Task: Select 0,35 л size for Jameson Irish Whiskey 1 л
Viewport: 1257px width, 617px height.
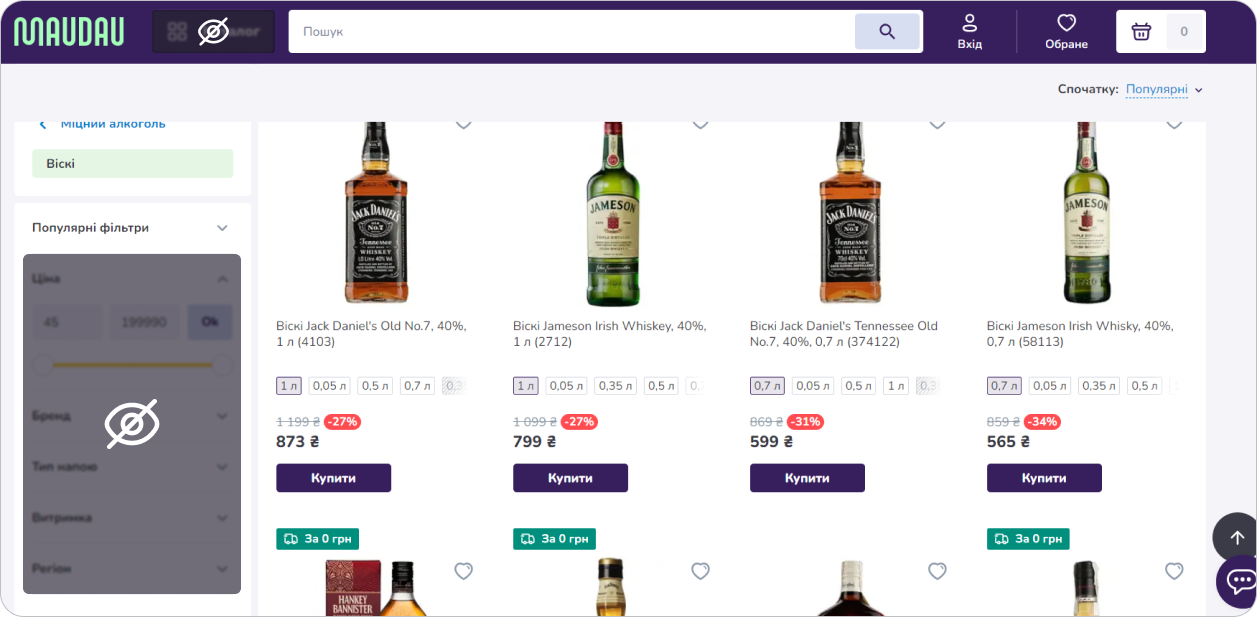Action: click(615, 386)
